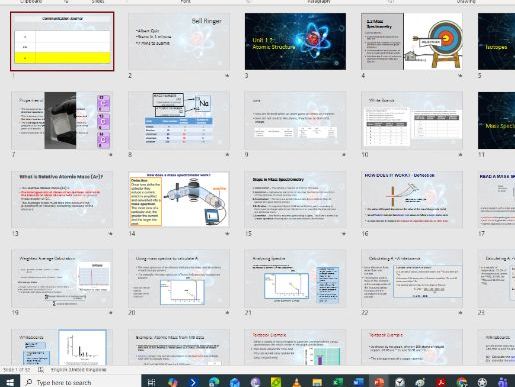Click the transition star under slide 8
515x387 pixels.
click(227, 155)
